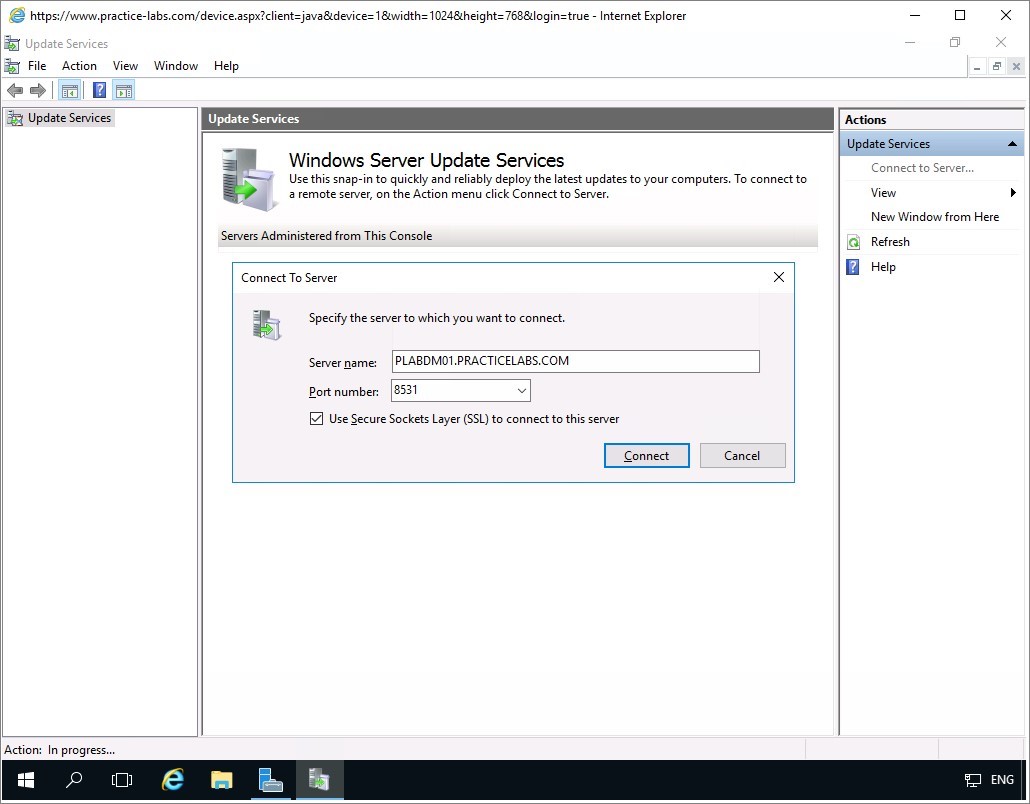Click the Connect button
This screenshot has width=1030, height=804.
[646, 456]
